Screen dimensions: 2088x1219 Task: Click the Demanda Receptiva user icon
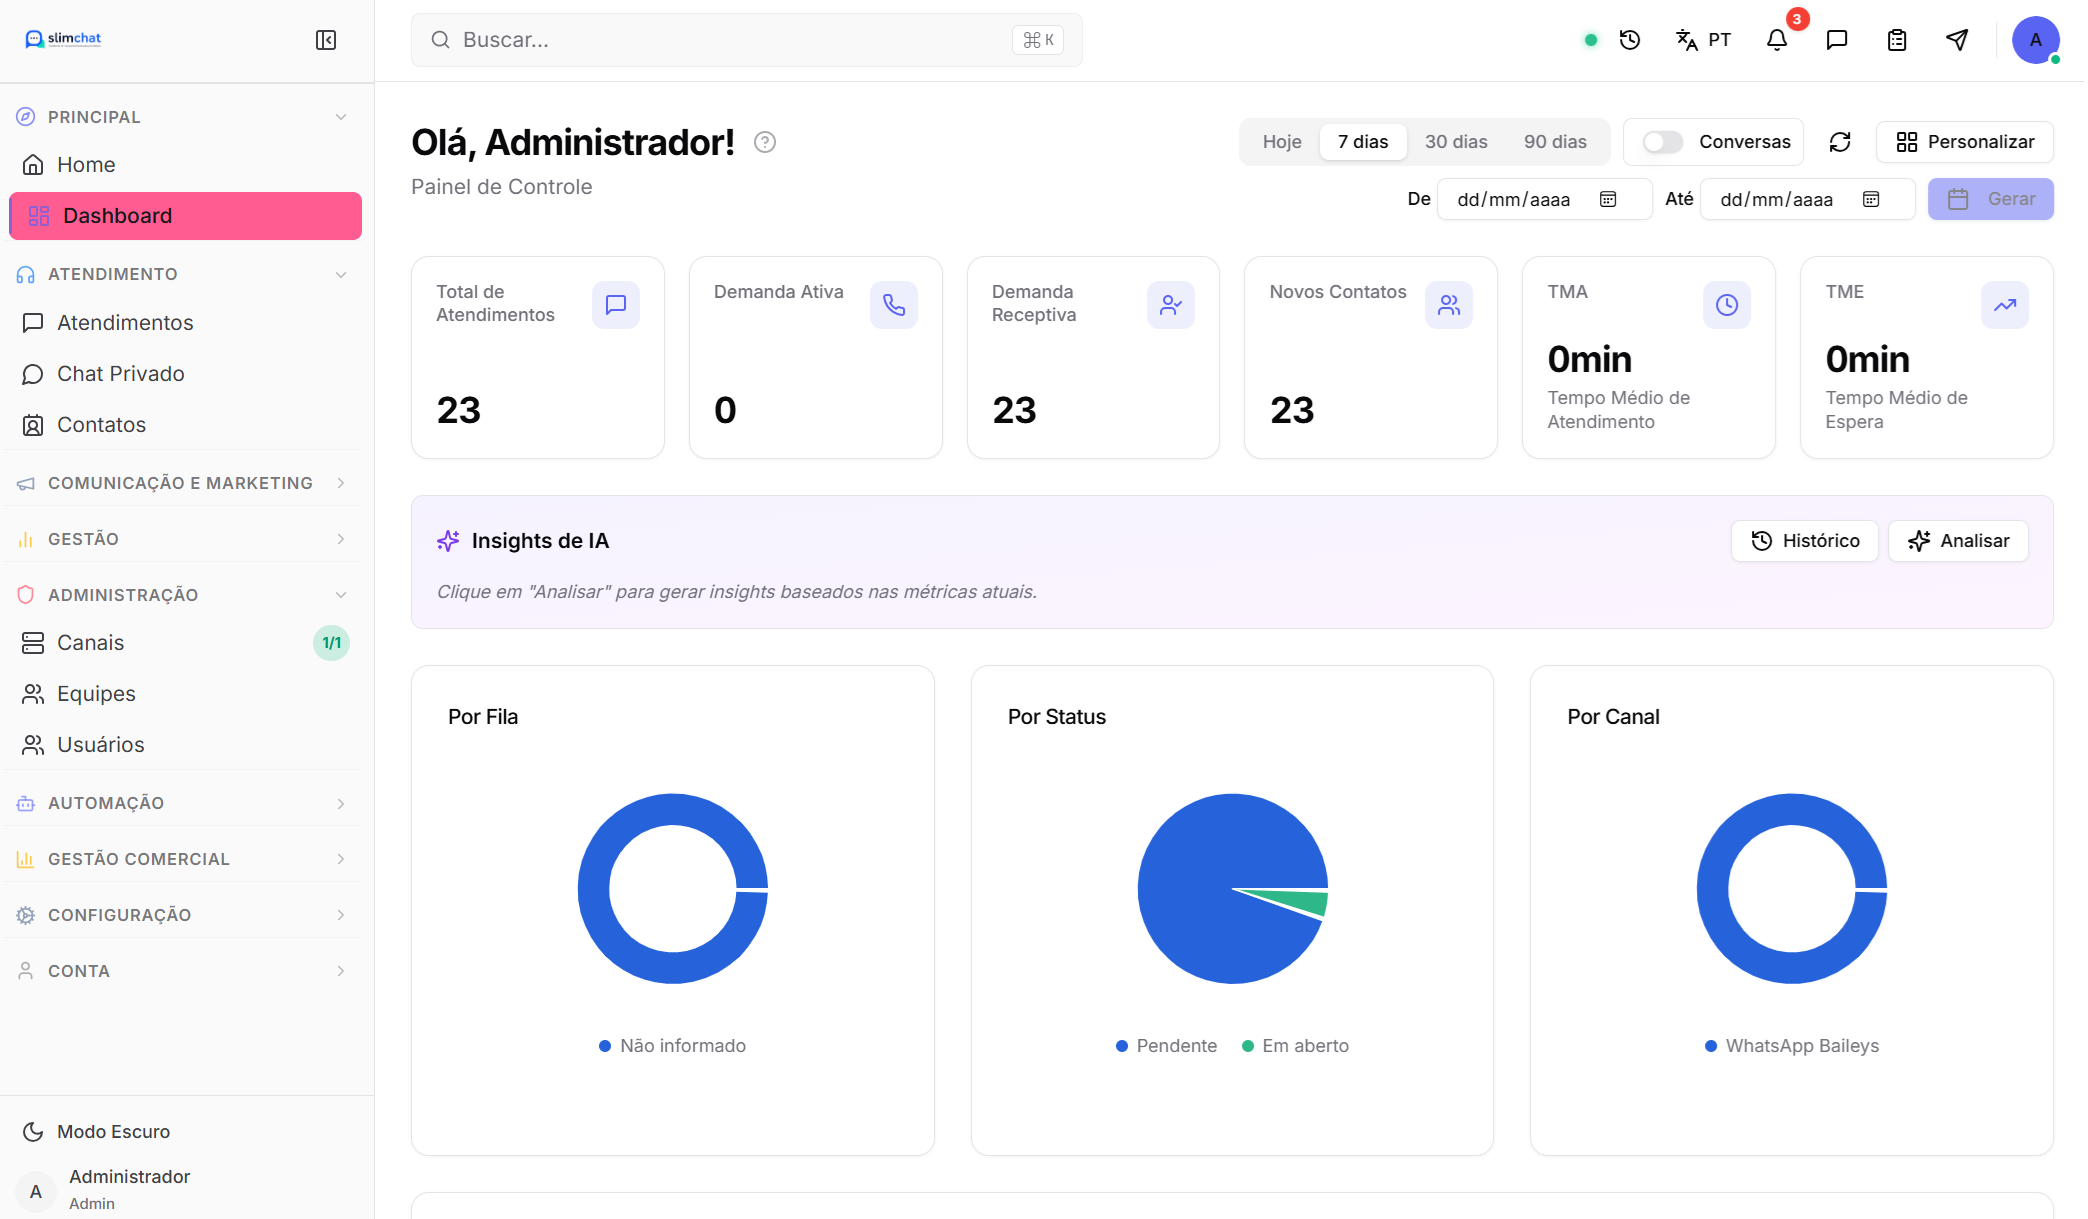pos(1171,305)
